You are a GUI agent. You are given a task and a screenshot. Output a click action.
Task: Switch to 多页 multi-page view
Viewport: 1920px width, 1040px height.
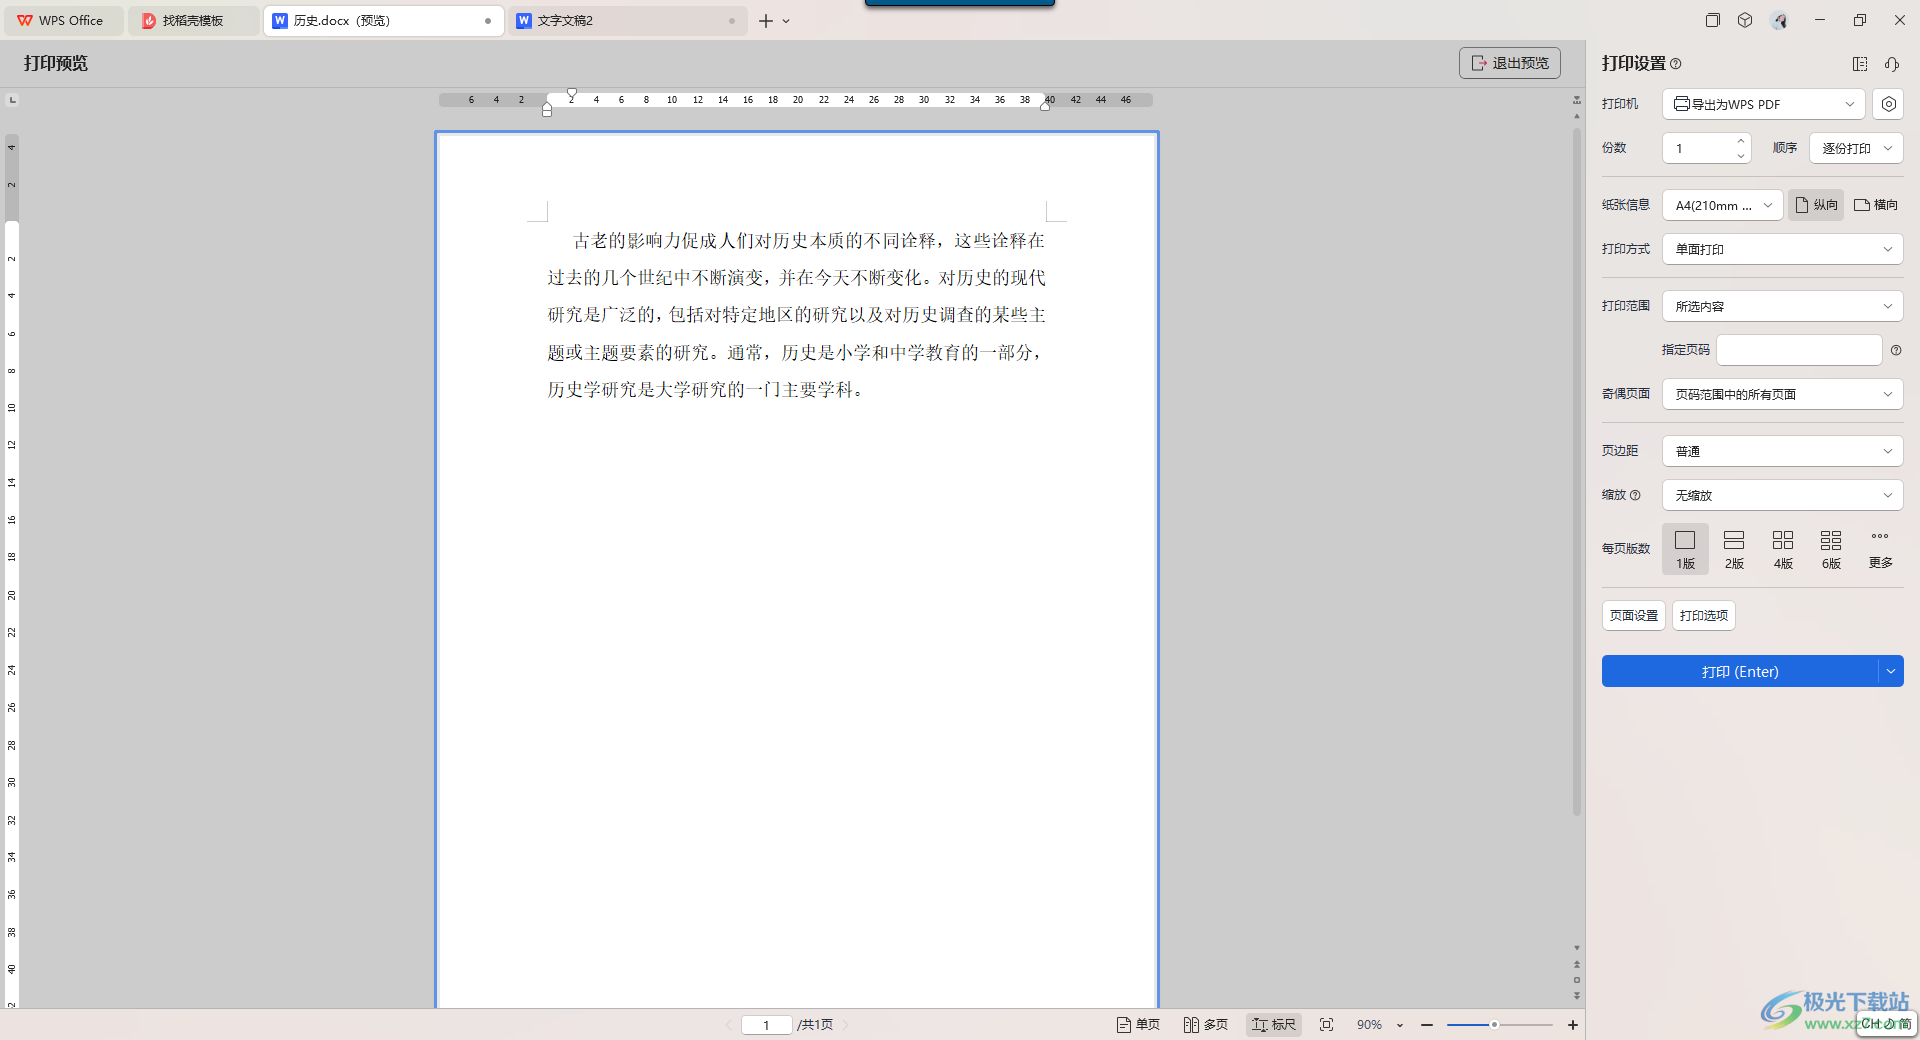1206,1025
